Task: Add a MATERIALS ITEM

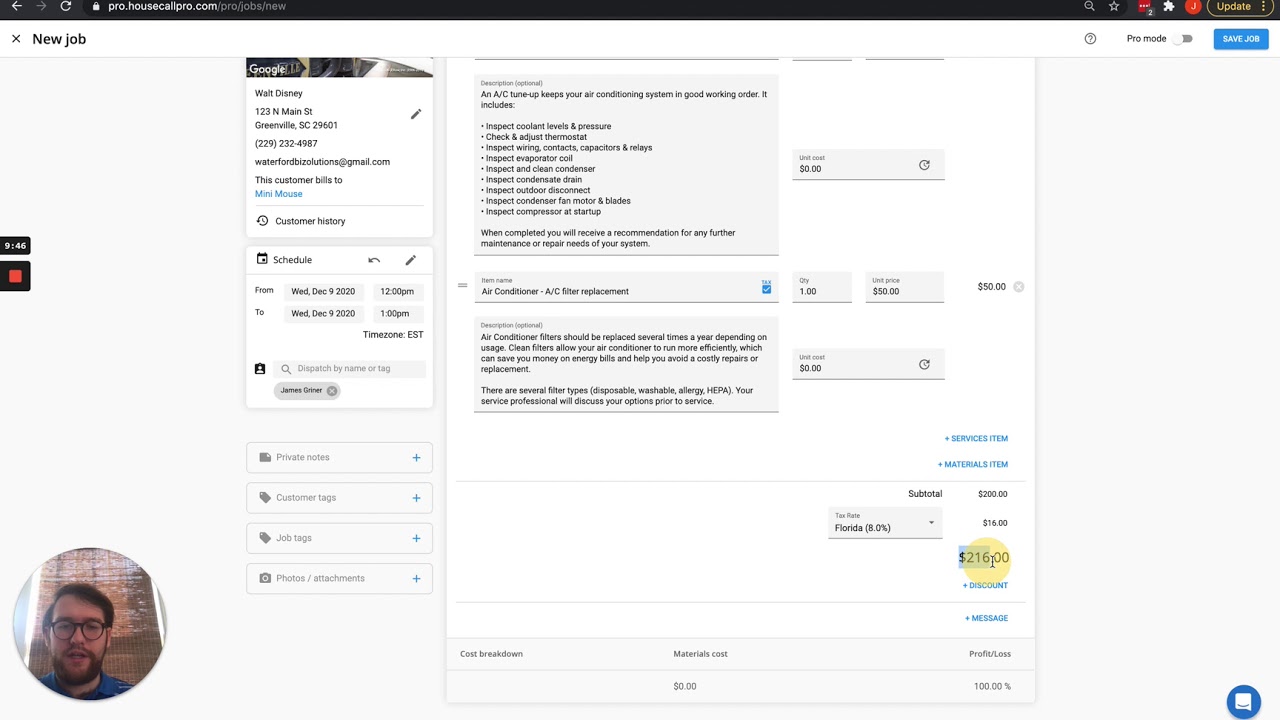Action: pyautogui.click(x=973, y=464)
